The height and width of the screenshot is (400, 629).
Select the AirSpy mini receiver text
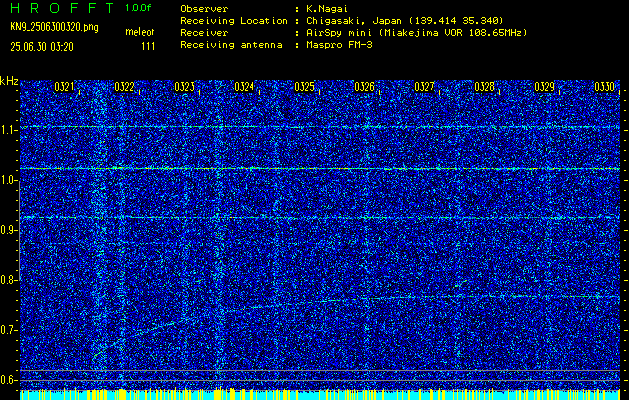click(417, 32)
